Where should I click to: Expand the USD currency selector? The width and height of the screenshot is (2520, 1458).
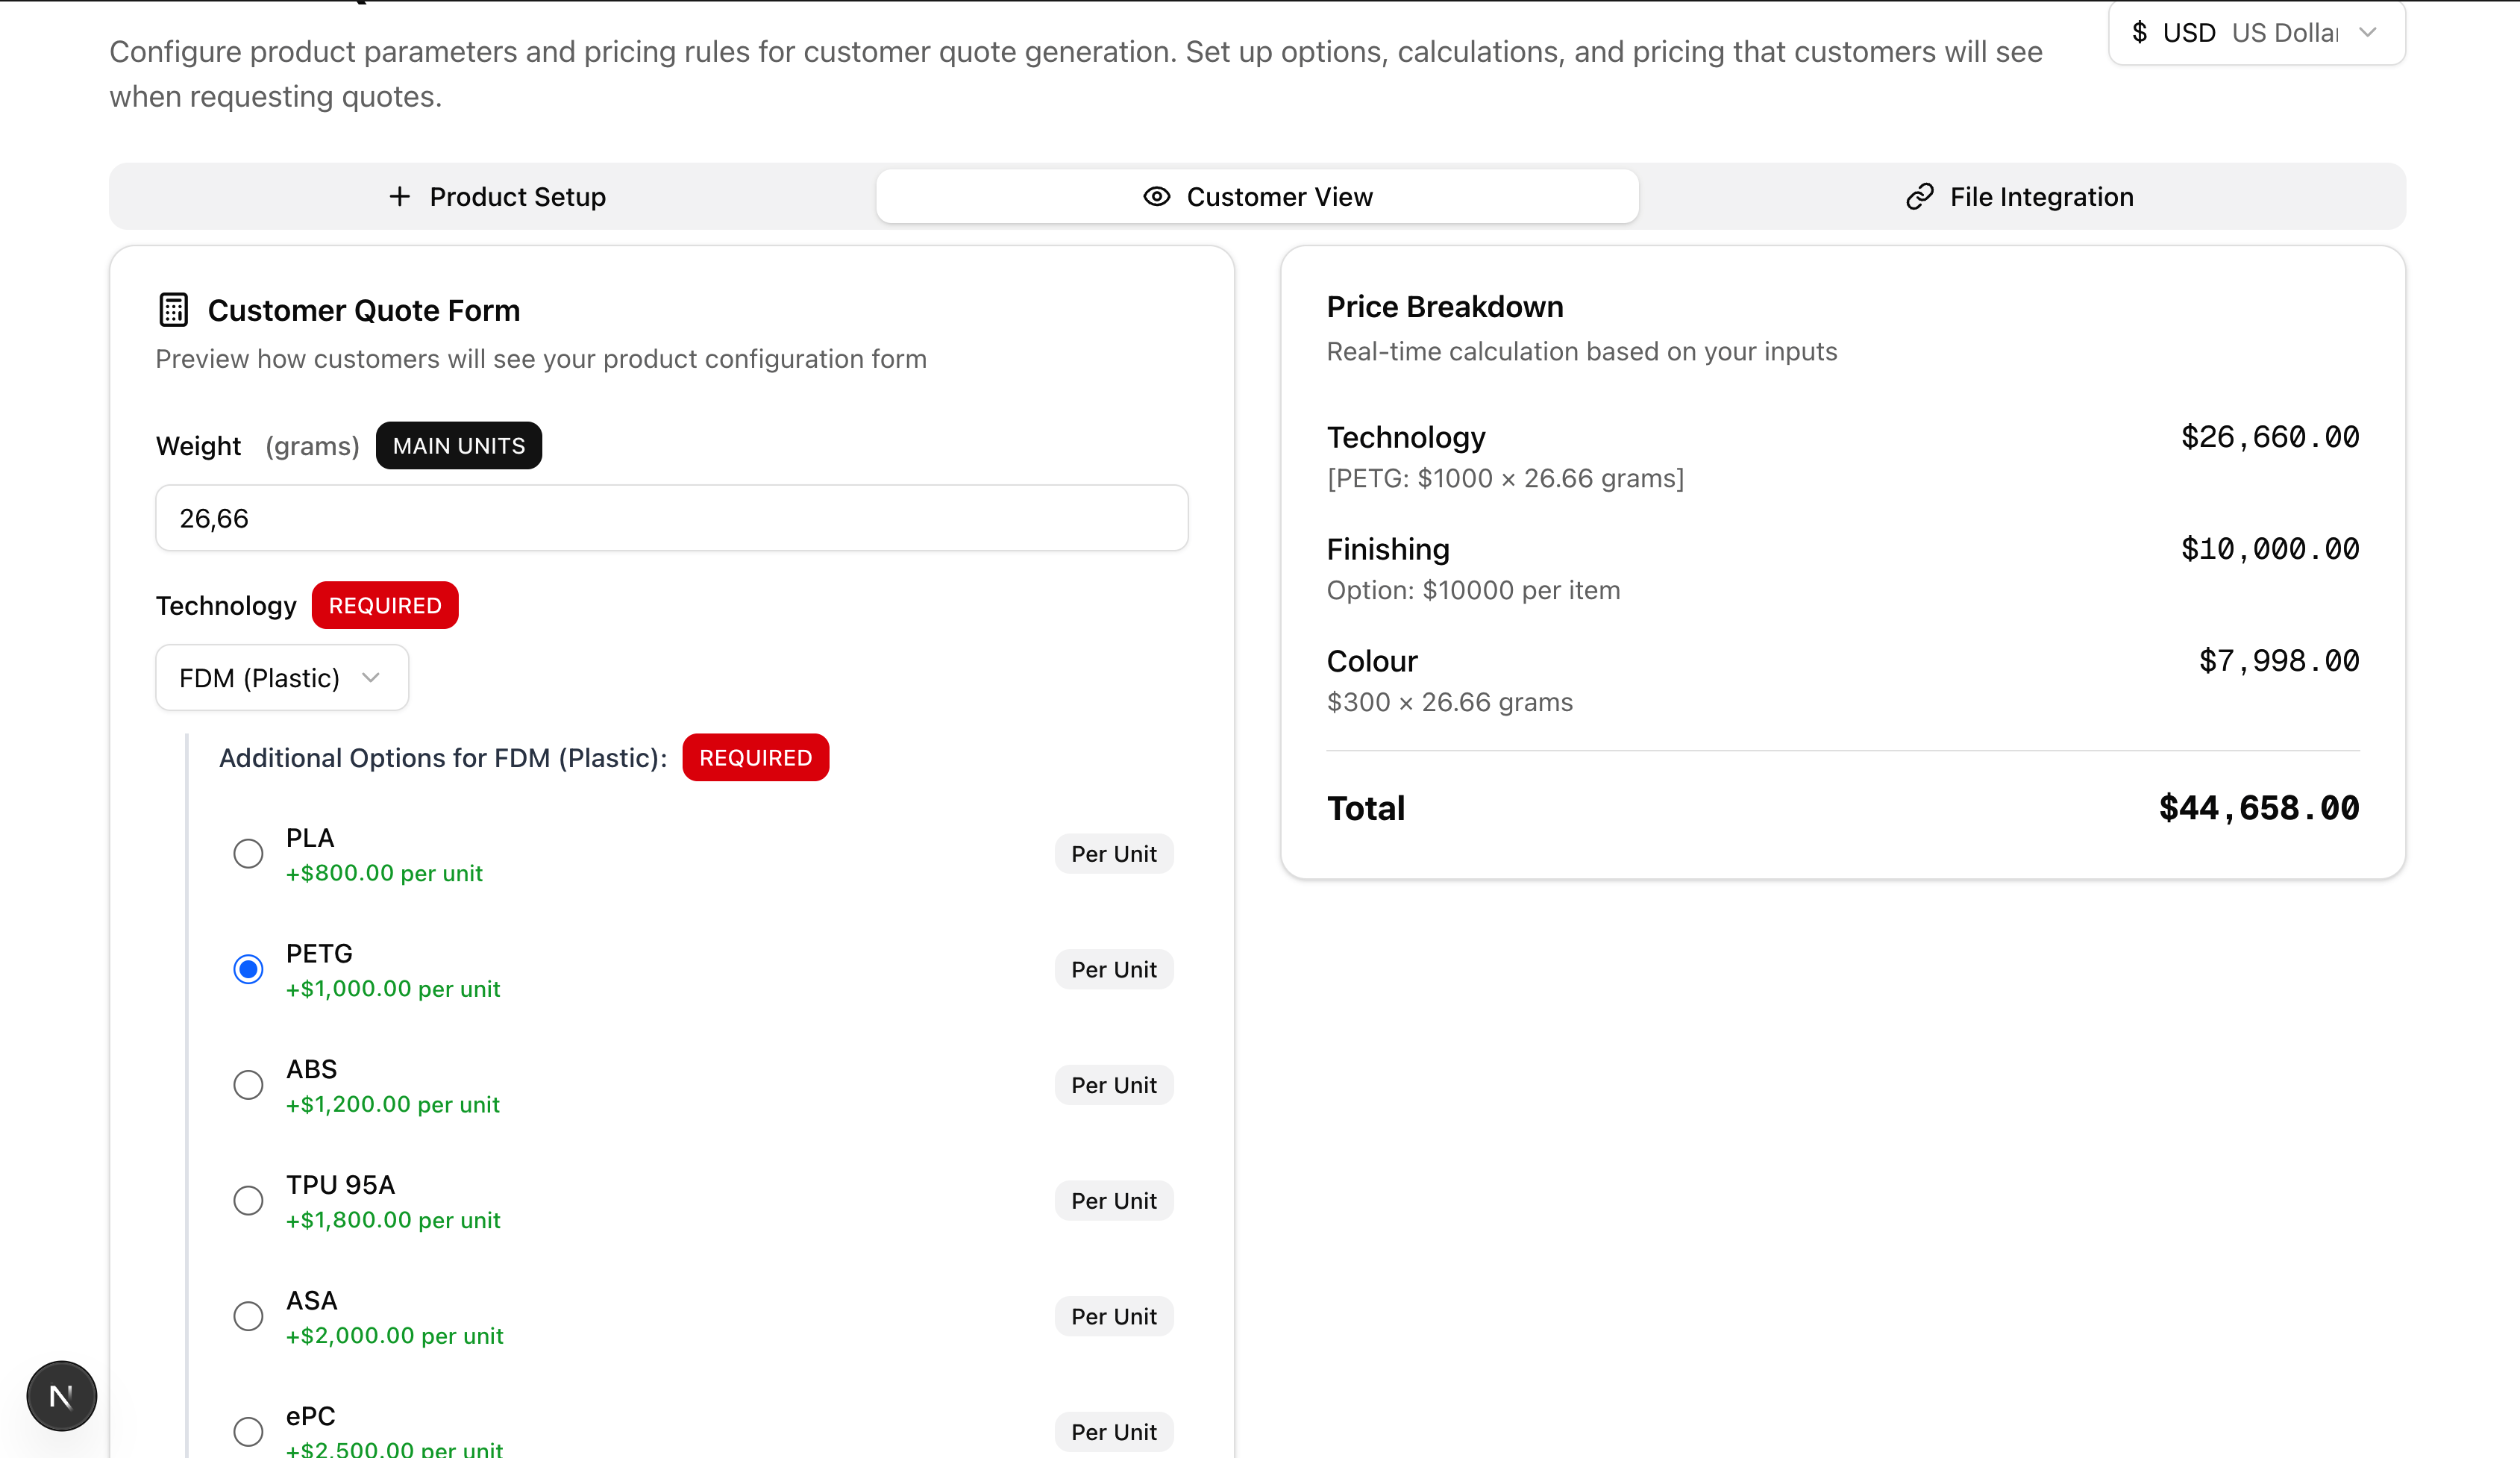2255,32
